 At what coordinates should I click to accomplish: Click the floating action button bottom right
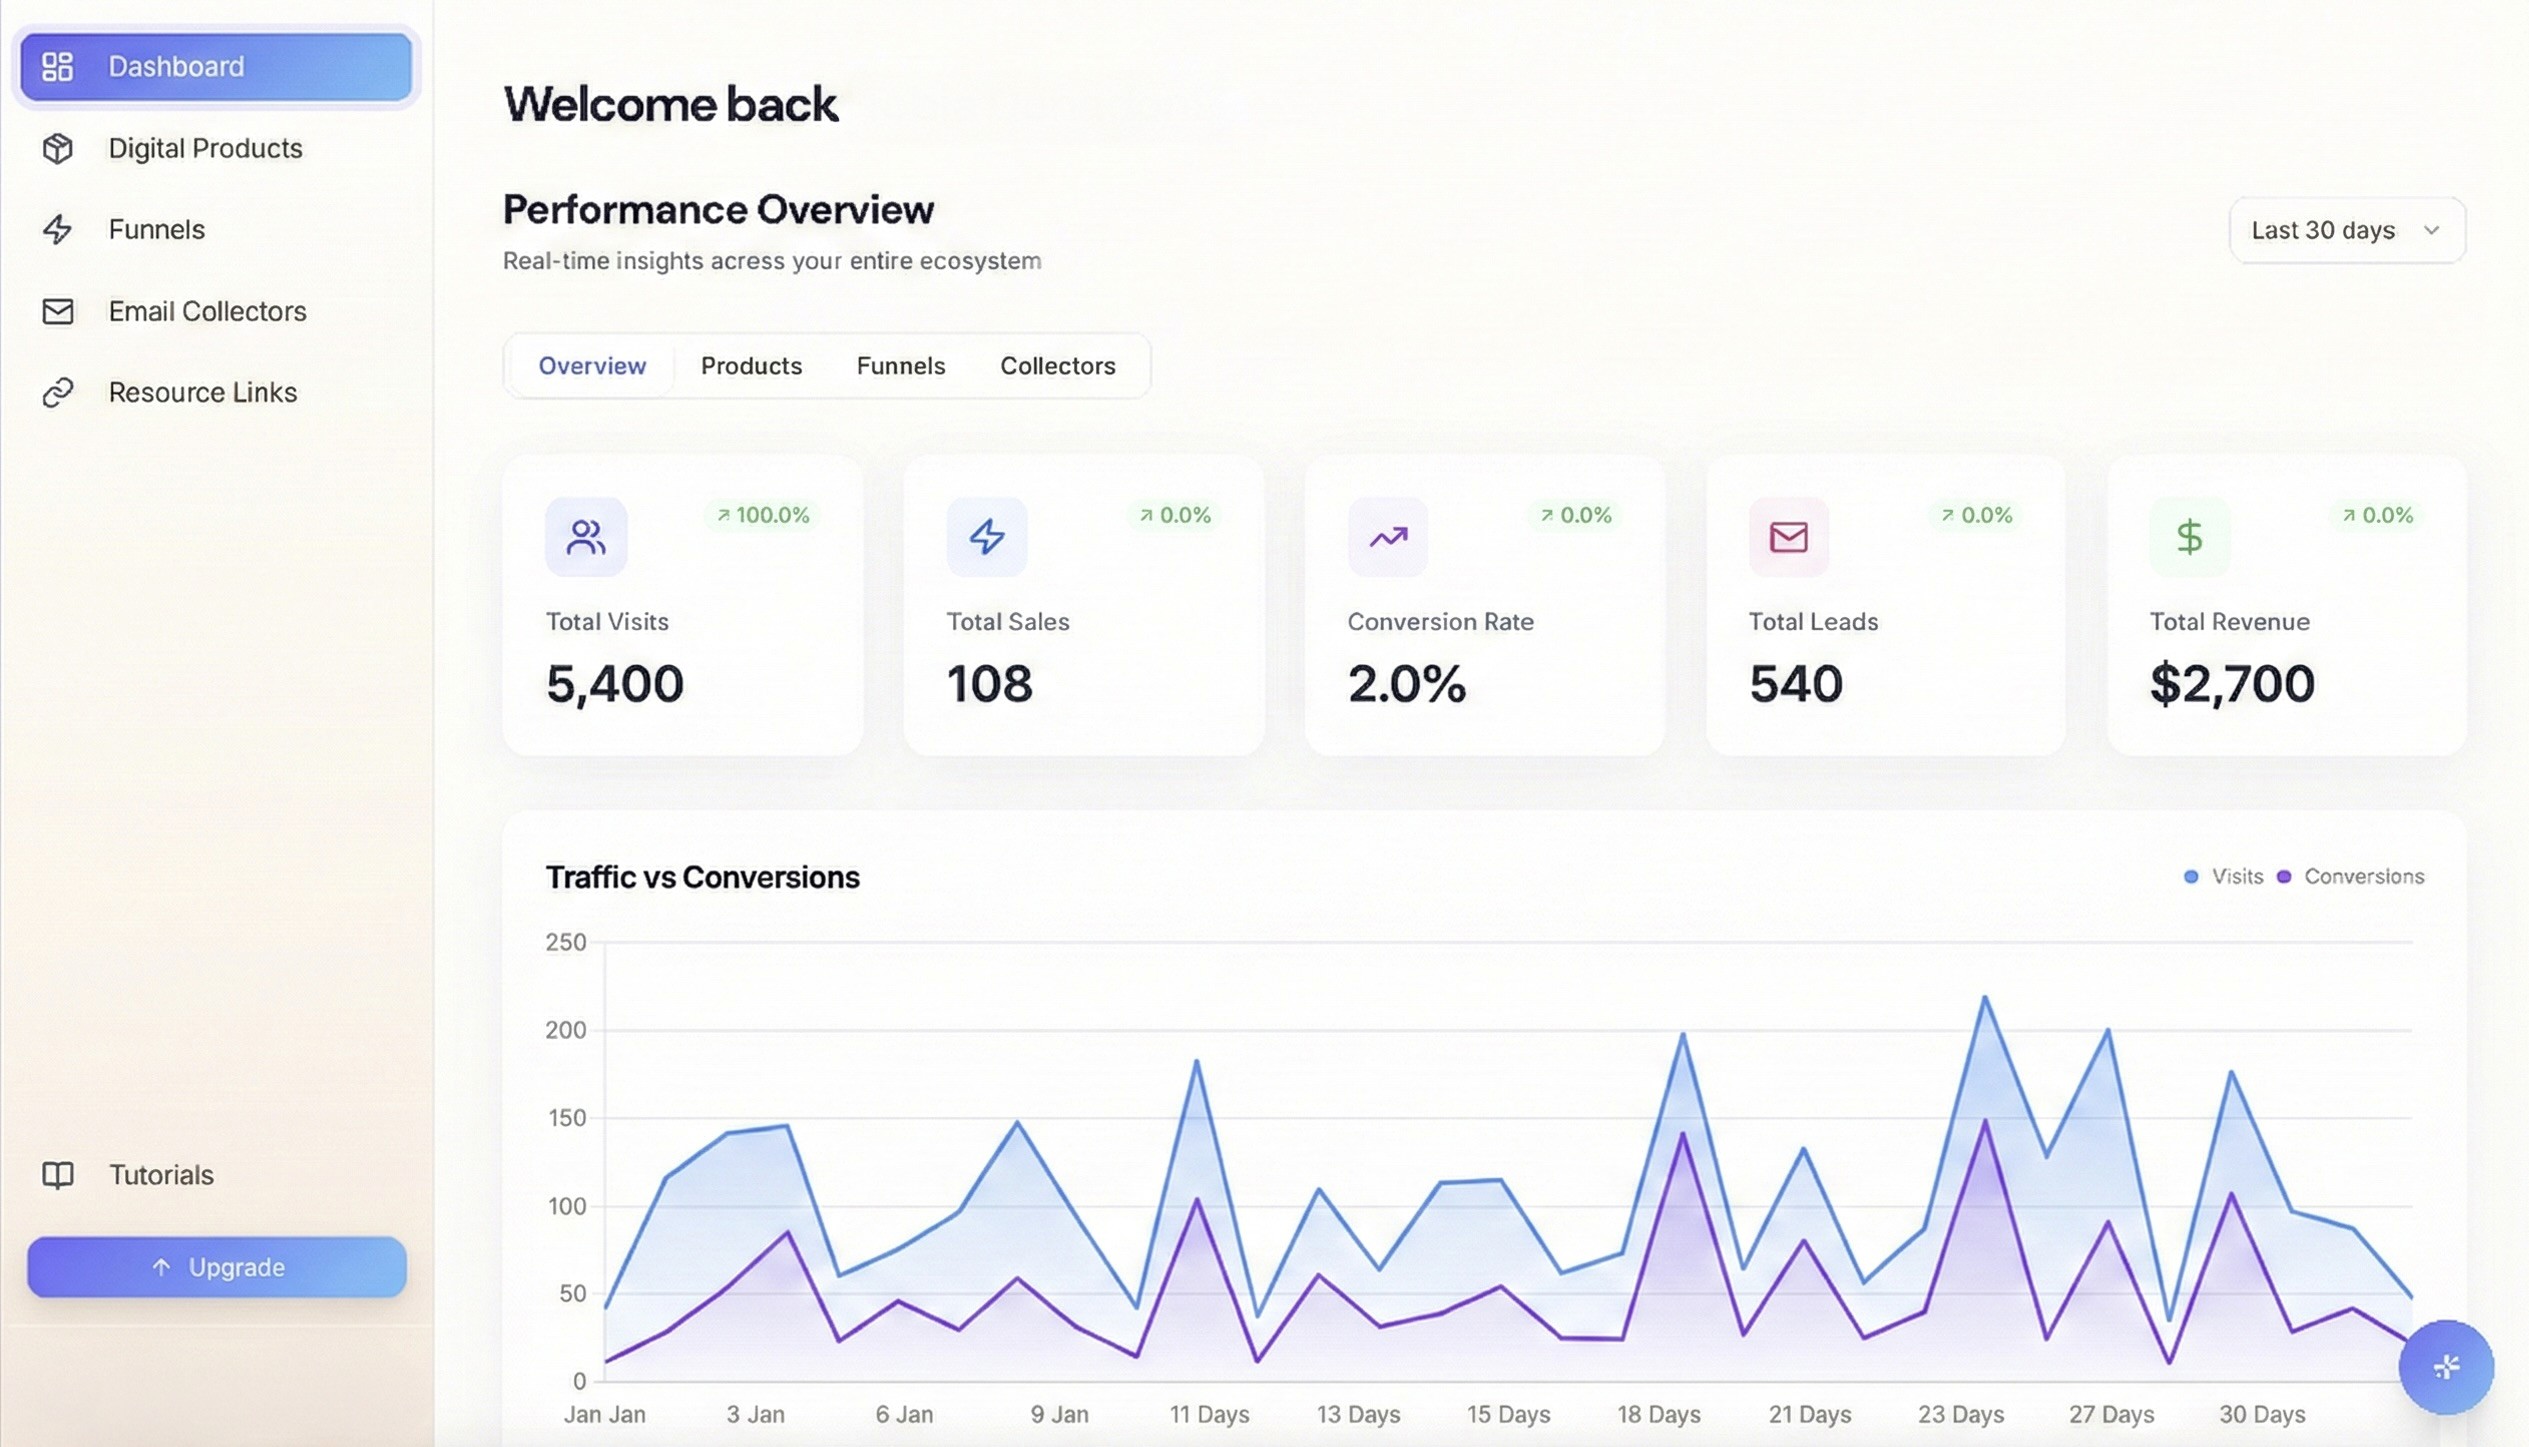tap(2447, 1367)
